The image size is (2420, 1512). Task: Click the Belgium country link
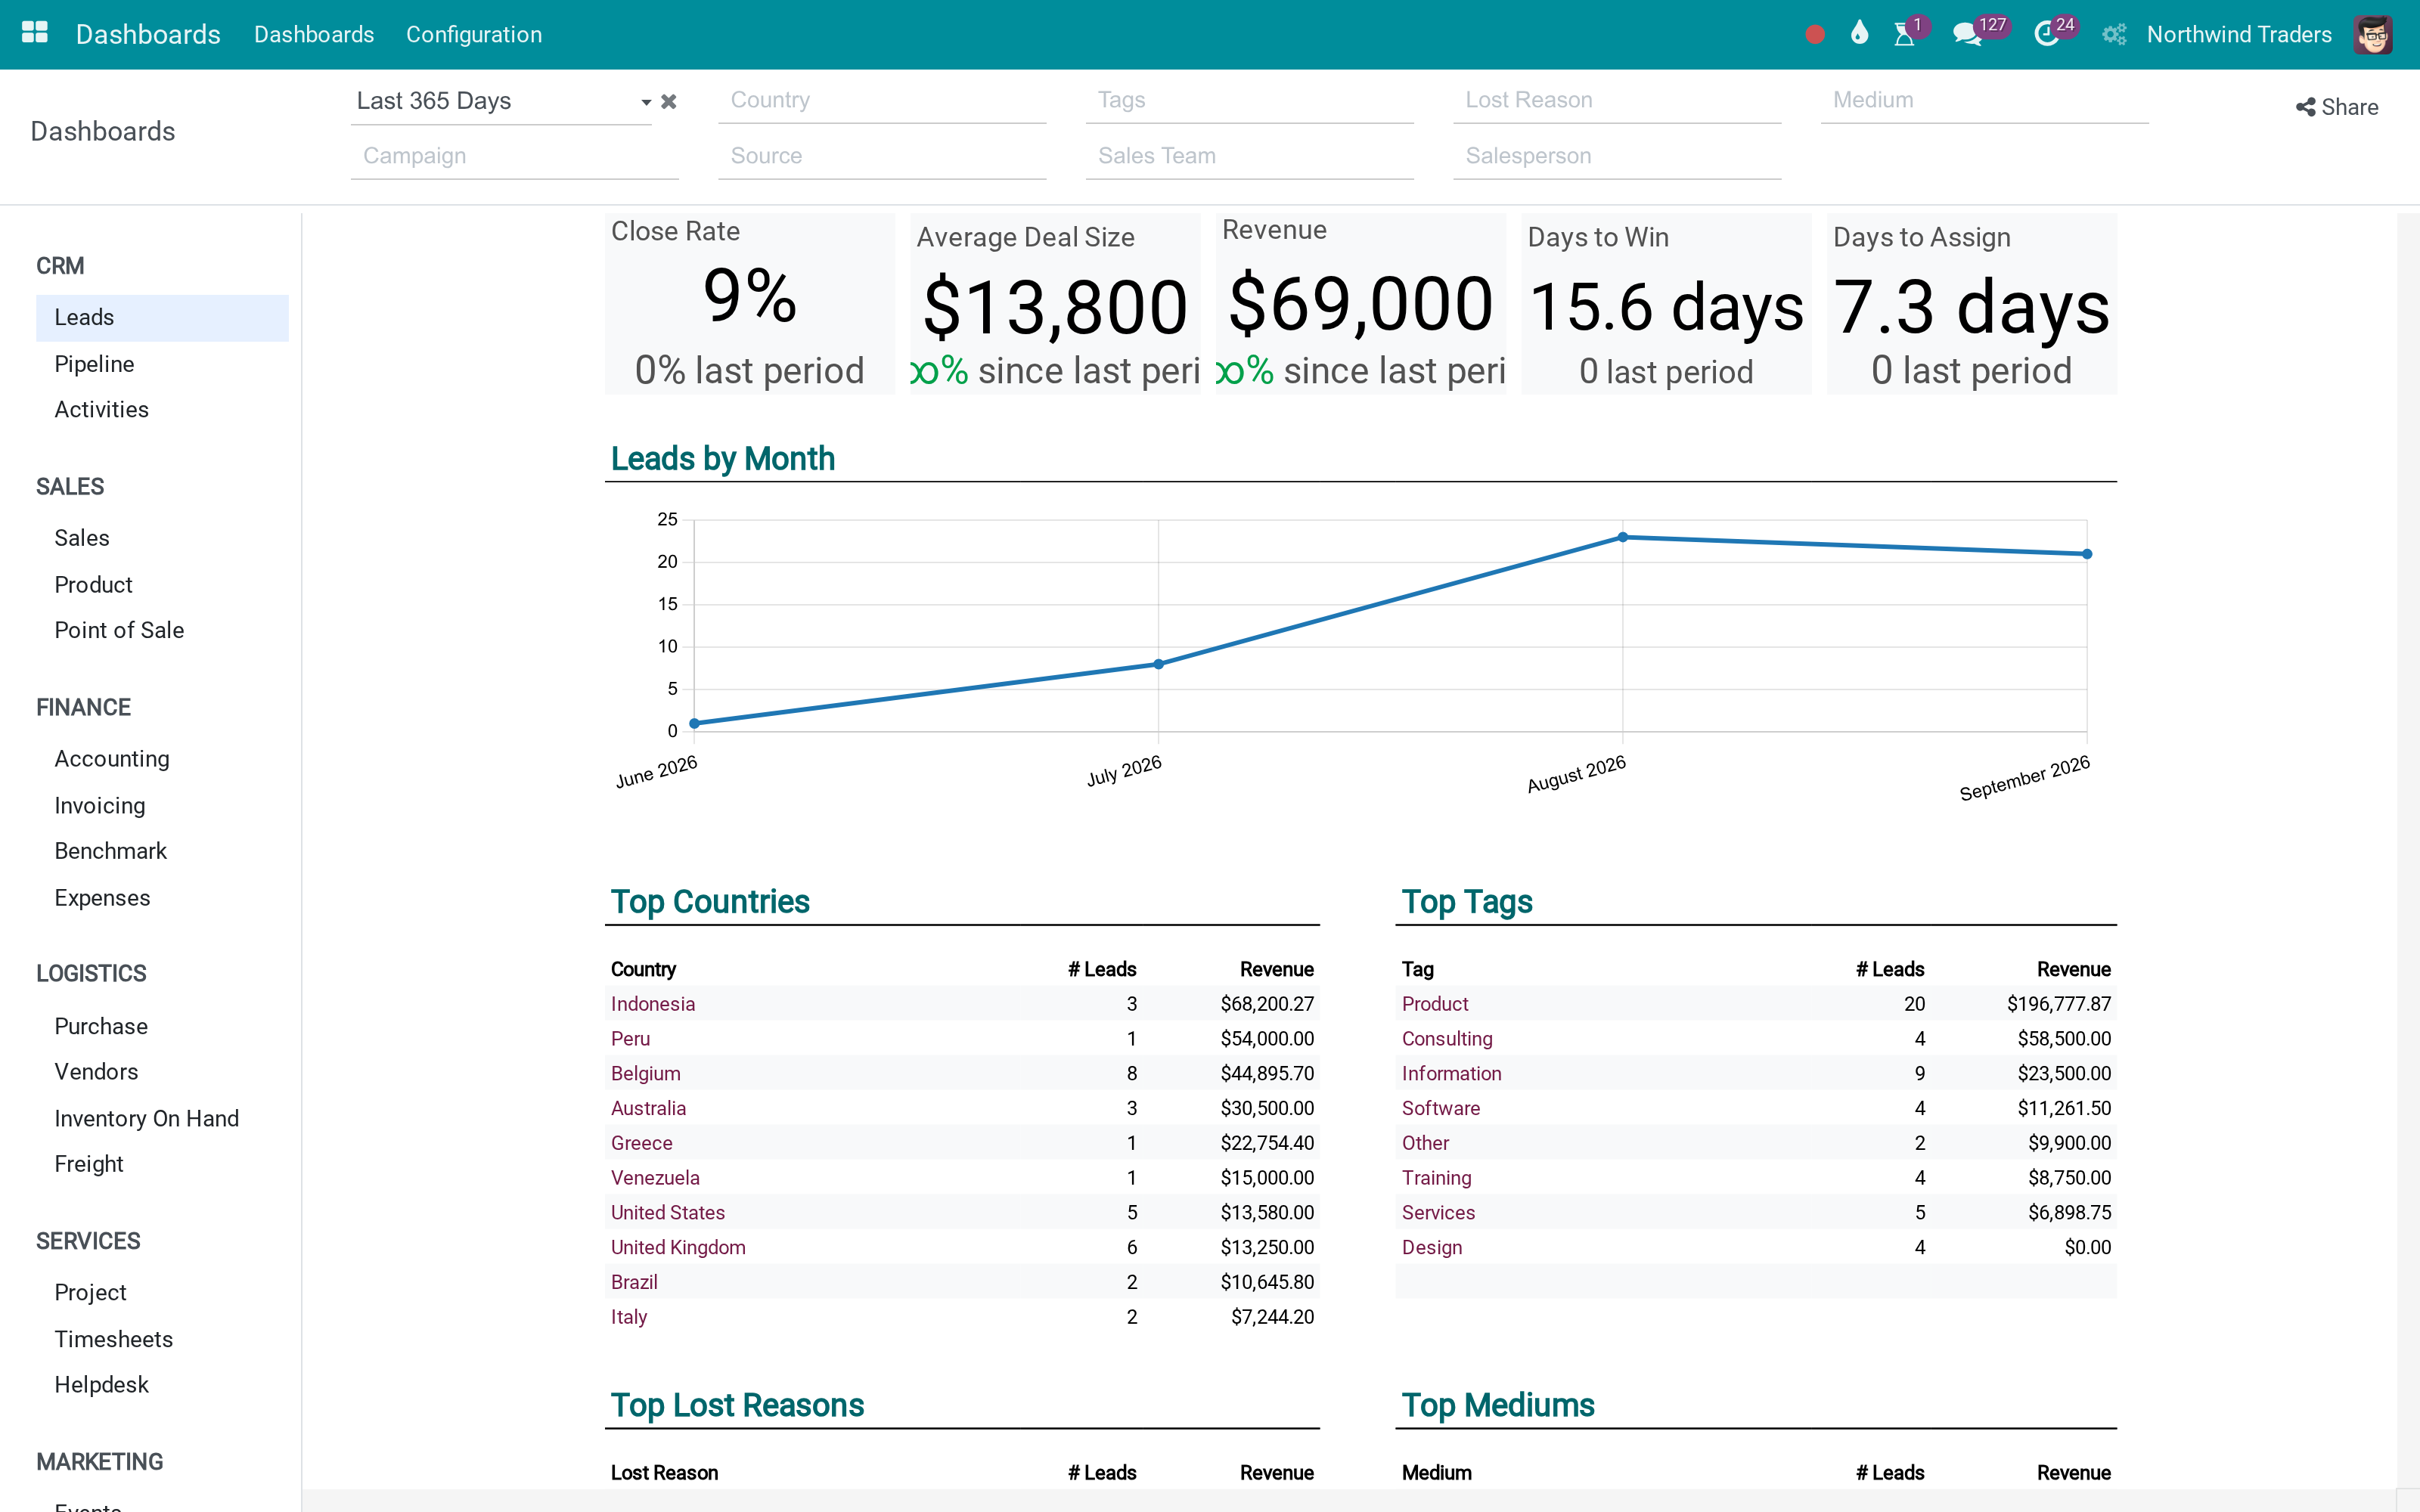pyautogui.click(x=646, y=1074)
